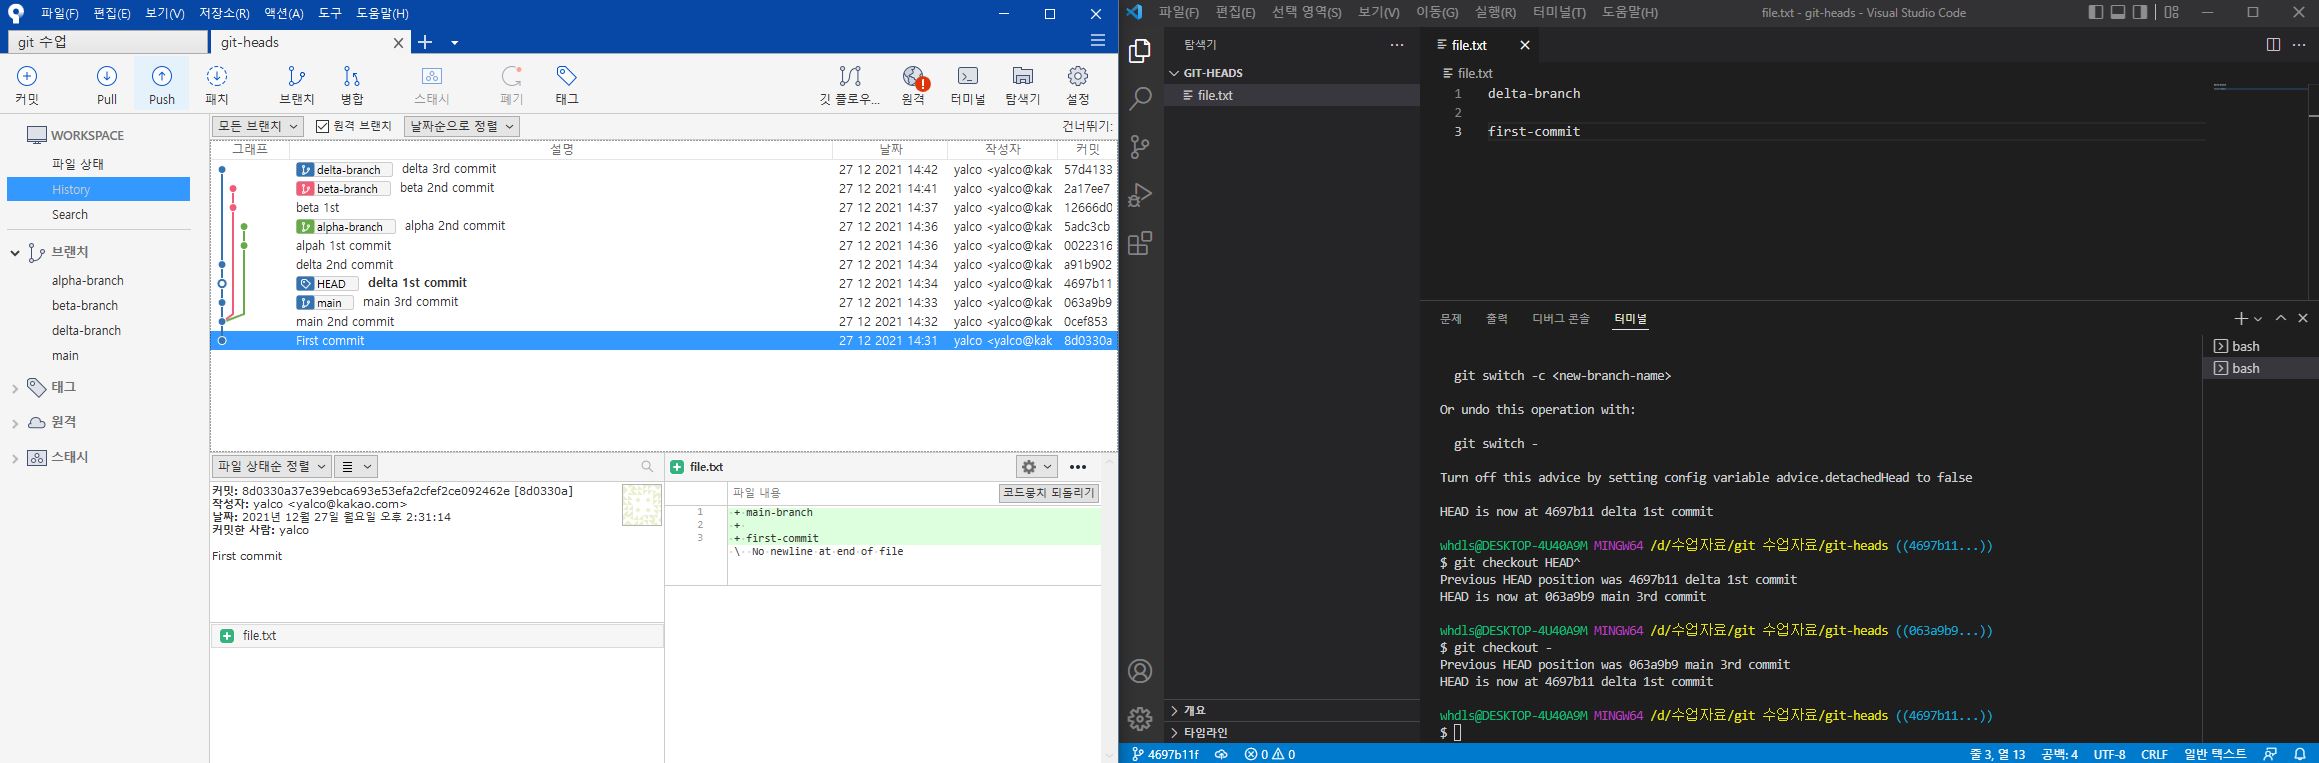
Task: Select alpha-branch in branches list
Action: (88, 281)
